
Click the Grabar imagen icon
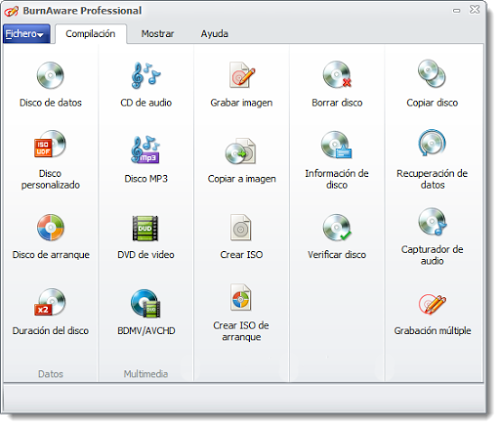click(x=242, y=75)
